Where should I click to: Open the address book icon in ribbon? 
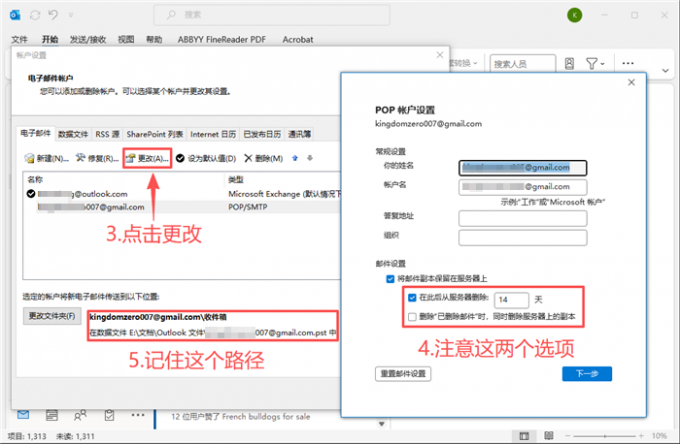pos(569,64)
